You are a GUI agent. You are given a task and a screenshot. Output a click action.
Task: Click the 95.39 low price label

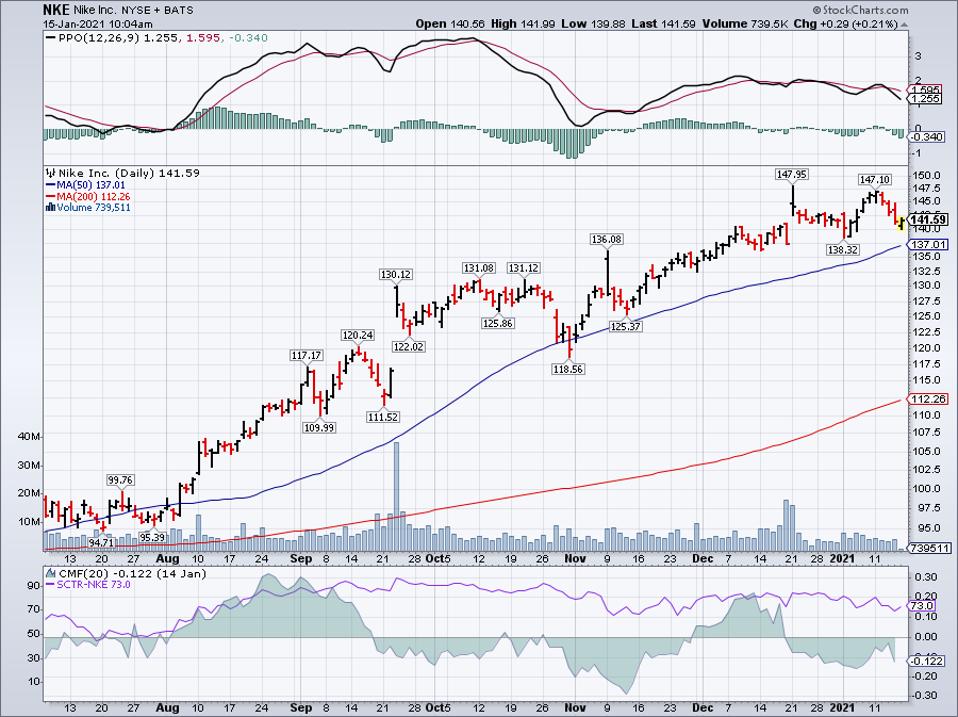click(x=152, y=537)
